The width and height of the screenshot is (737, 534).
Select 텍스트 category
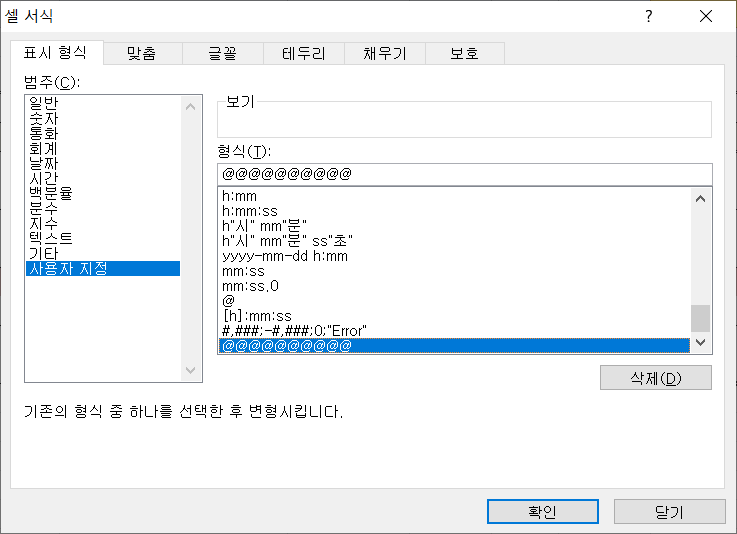[103, 238]
